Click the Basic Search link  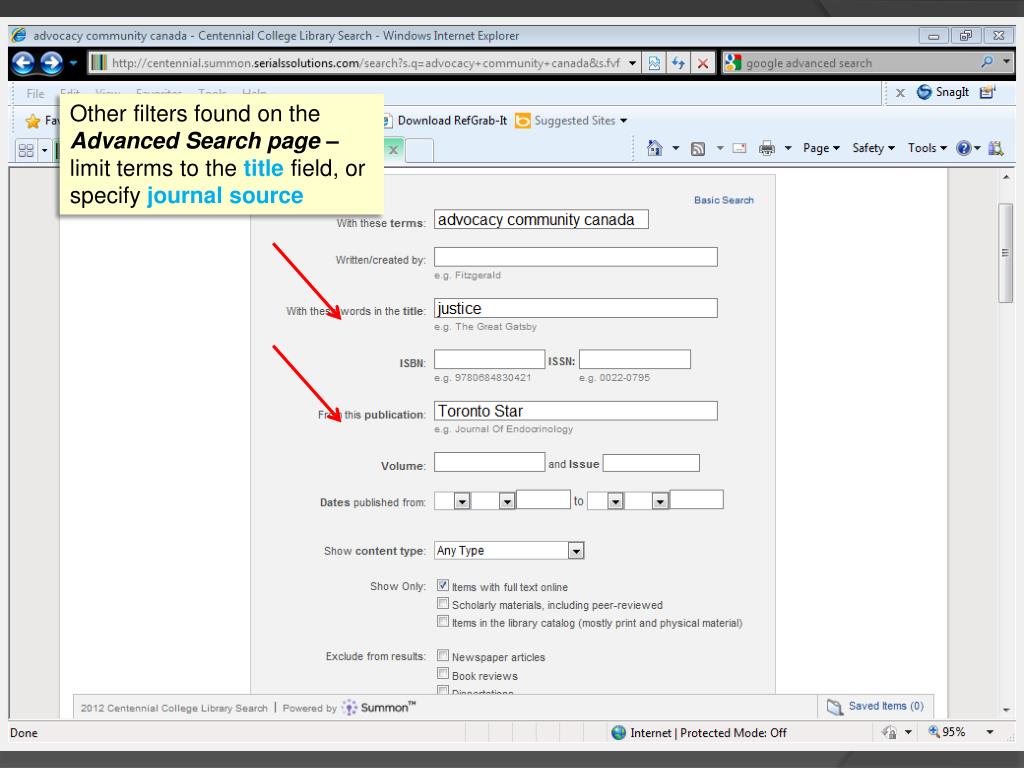pos(724,200)
